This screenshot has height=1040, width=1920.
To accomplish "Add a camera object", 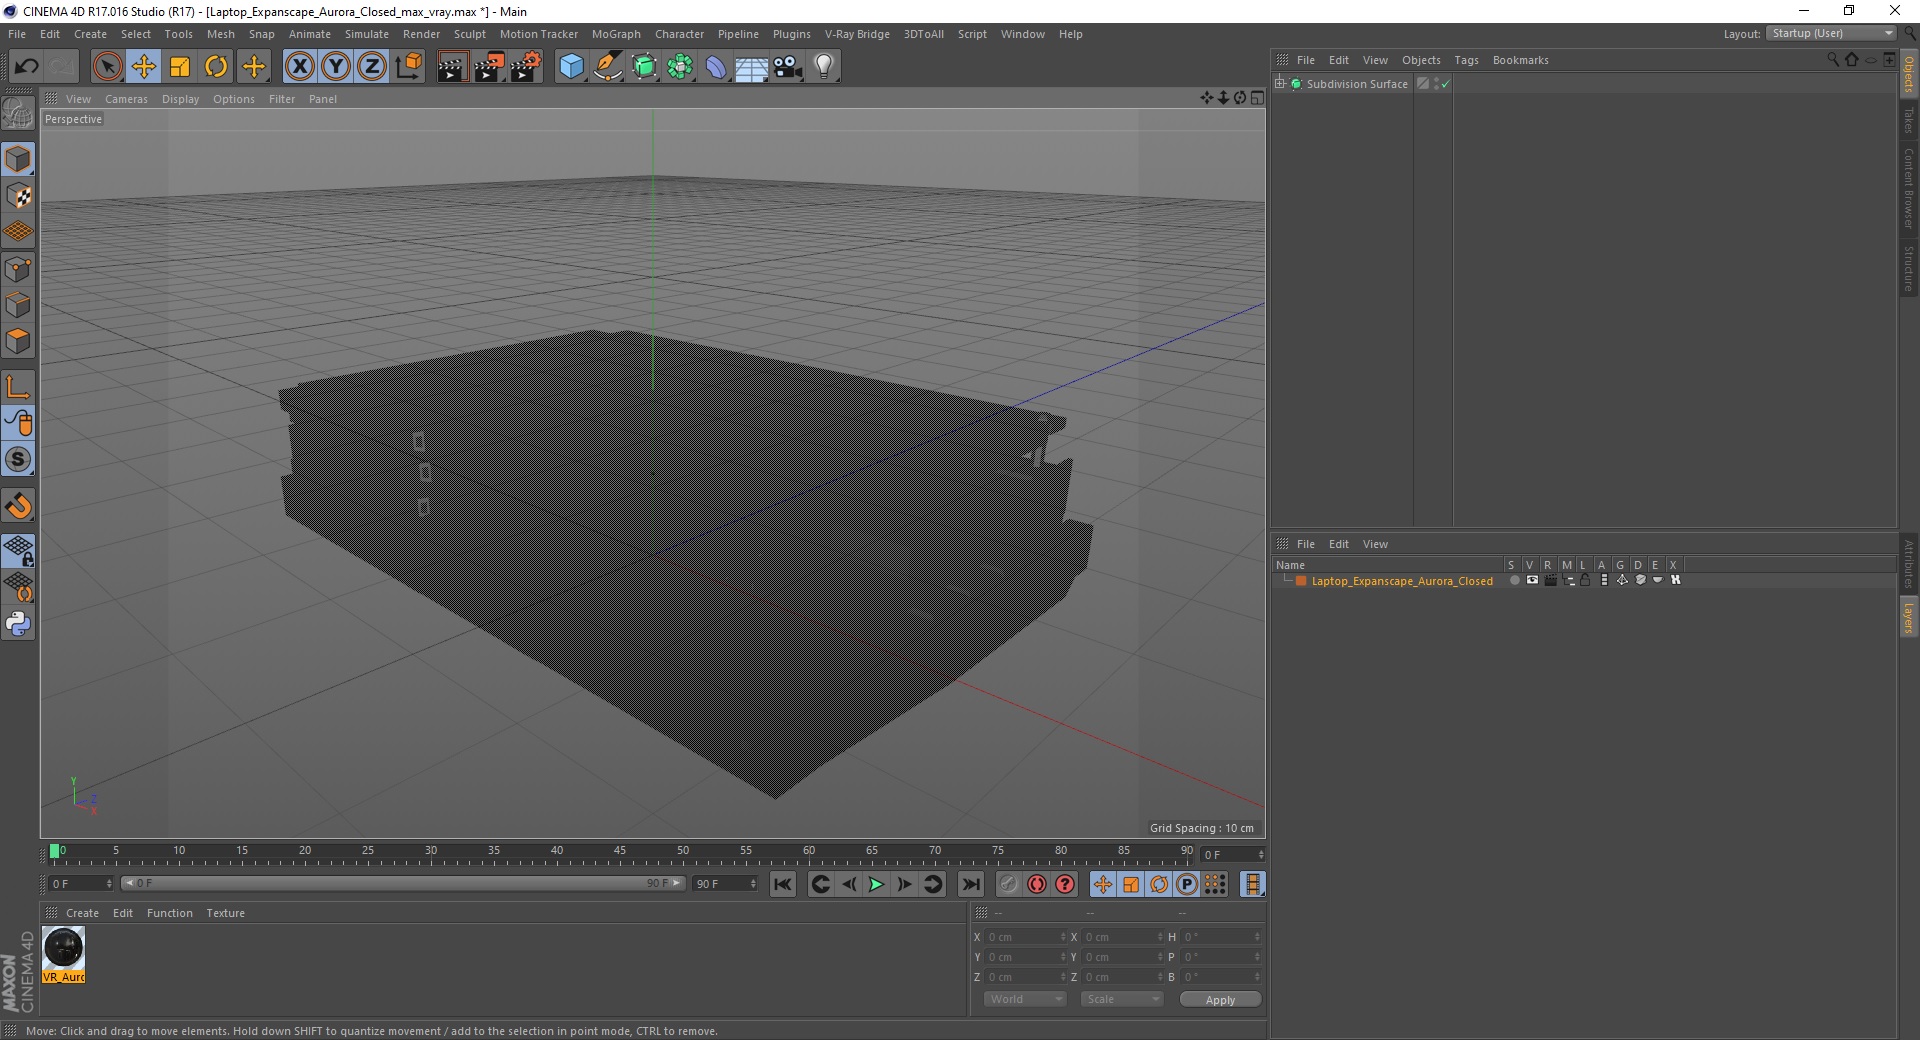I will (788, 67).
